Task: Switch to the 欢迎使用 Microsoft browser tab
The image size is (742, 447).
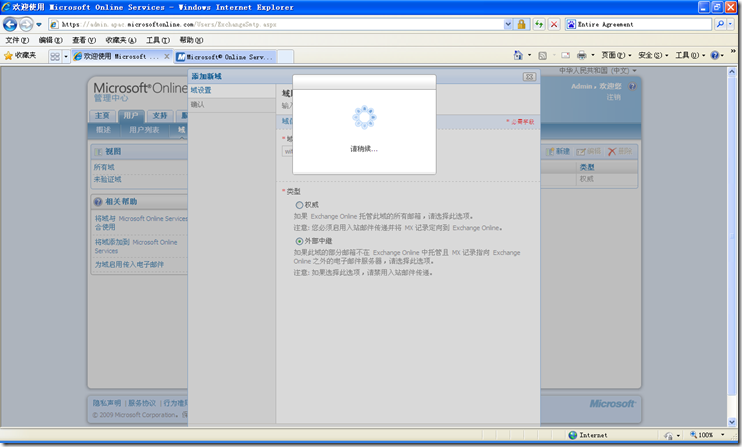Action: point(116,56)
